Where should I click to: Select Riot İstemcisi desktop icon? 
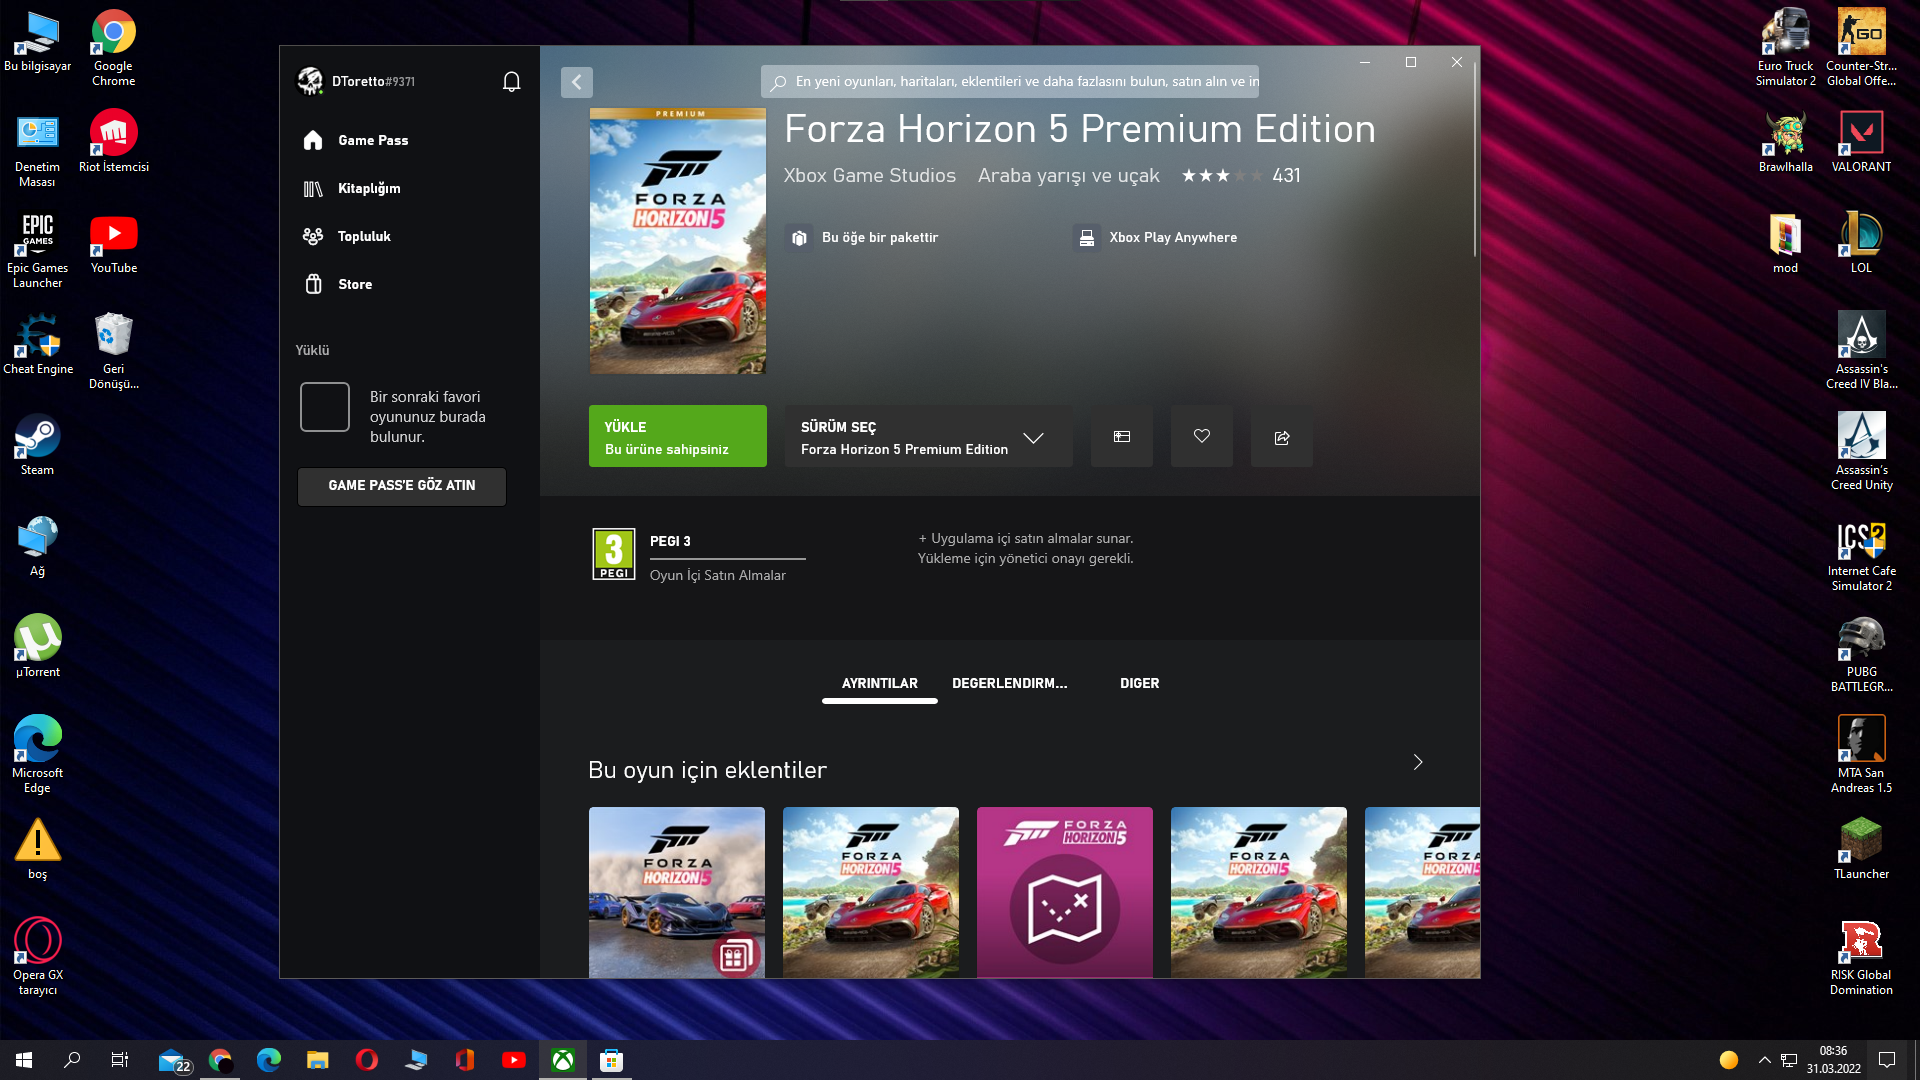(113, 141)
